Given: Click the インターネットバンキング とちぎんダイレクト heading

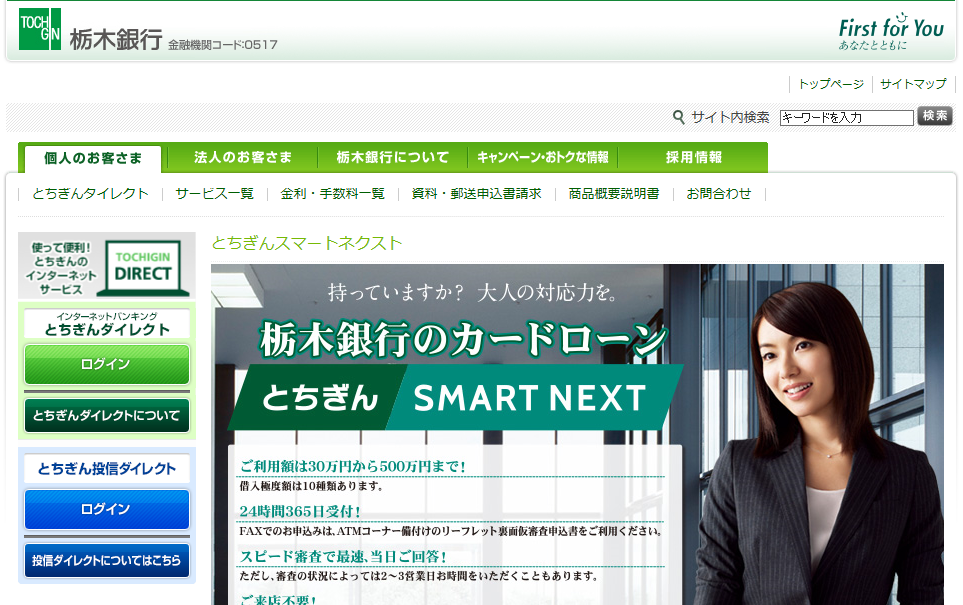Looking at the screenshot, I should 107,324.
